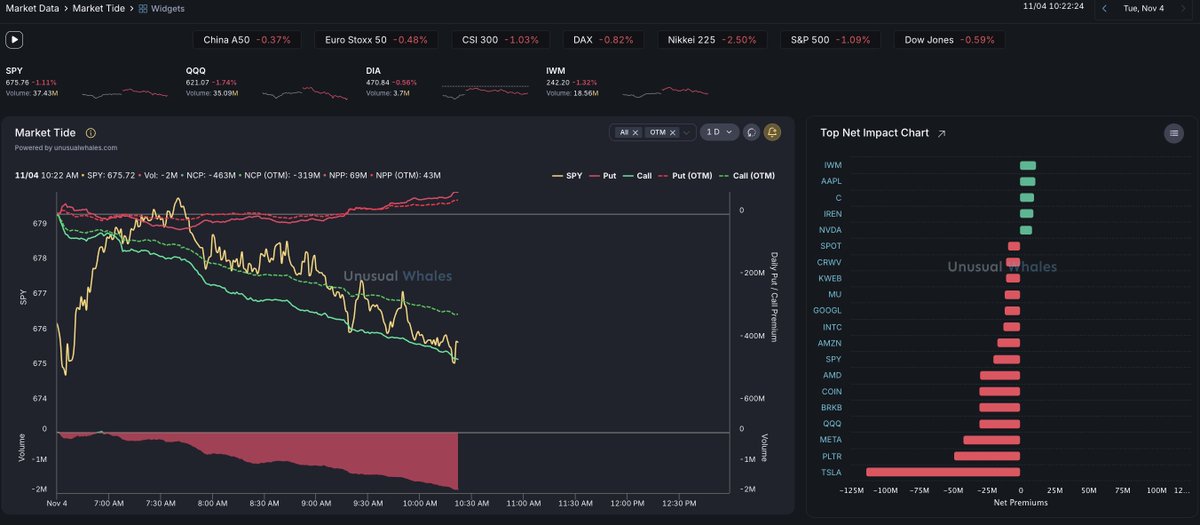
Task: Click the IWM label in Net Impact chart
Action: [x=832, y=165]
